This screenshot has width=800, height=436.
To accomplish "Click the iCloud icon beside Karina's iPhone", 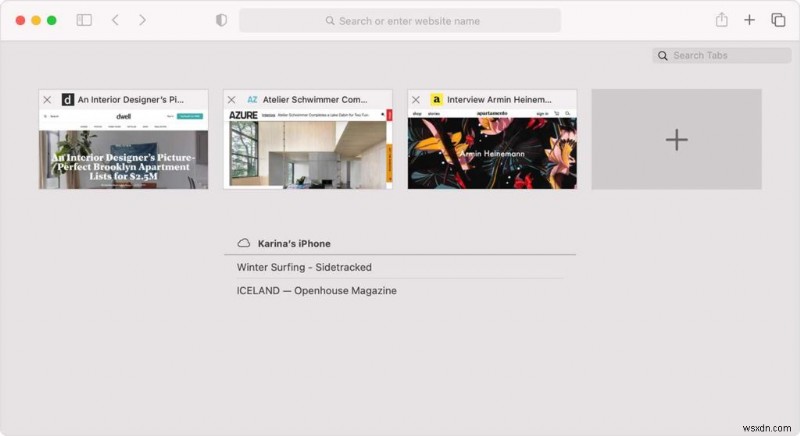I will (244, 243).
